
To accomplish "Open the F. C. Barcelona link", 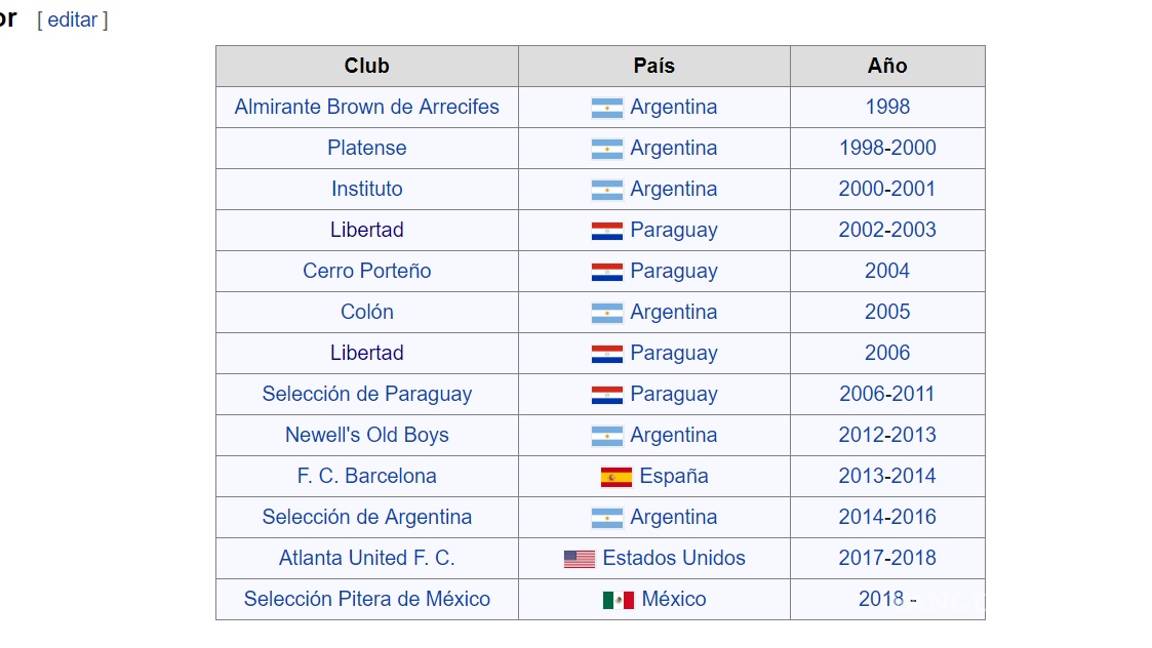I will pos(366,476).
